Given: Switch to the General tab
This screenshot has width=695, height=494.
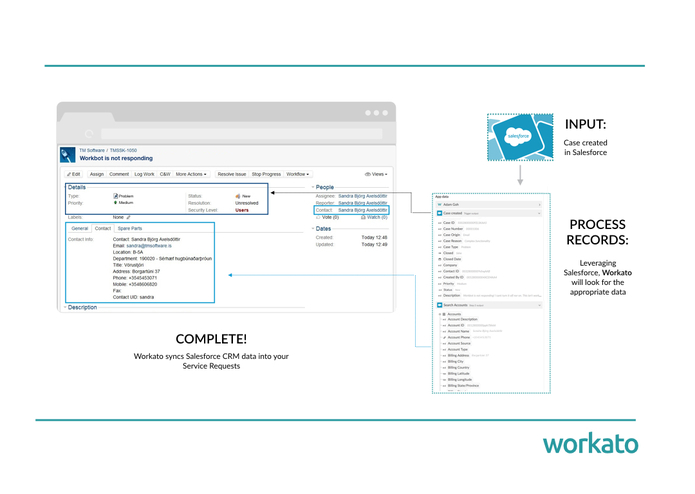Looking at the screenshot, I should pyautogui.click(x=79, y=229).
